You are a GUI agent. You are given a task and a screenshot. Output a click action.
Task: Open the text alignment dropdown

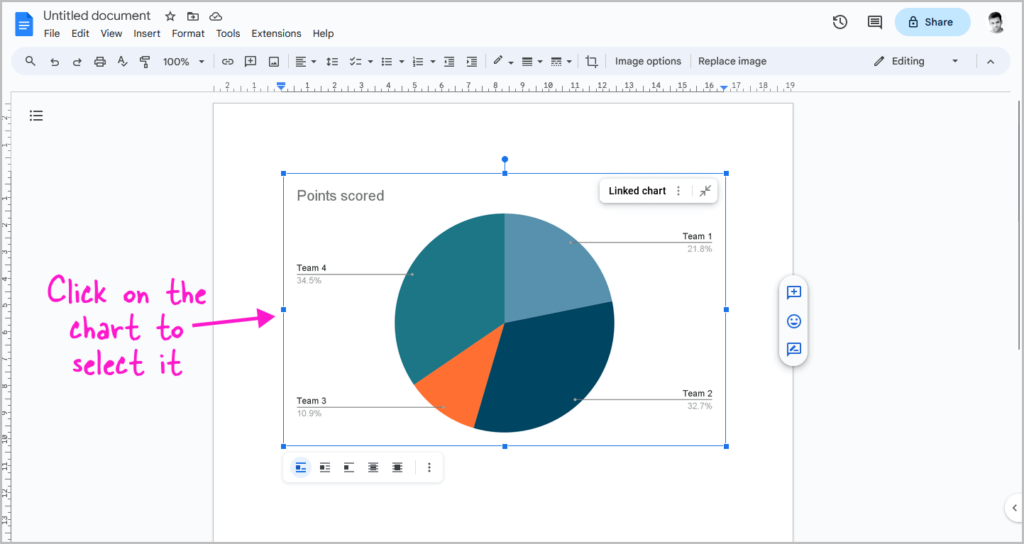(305, 61)
